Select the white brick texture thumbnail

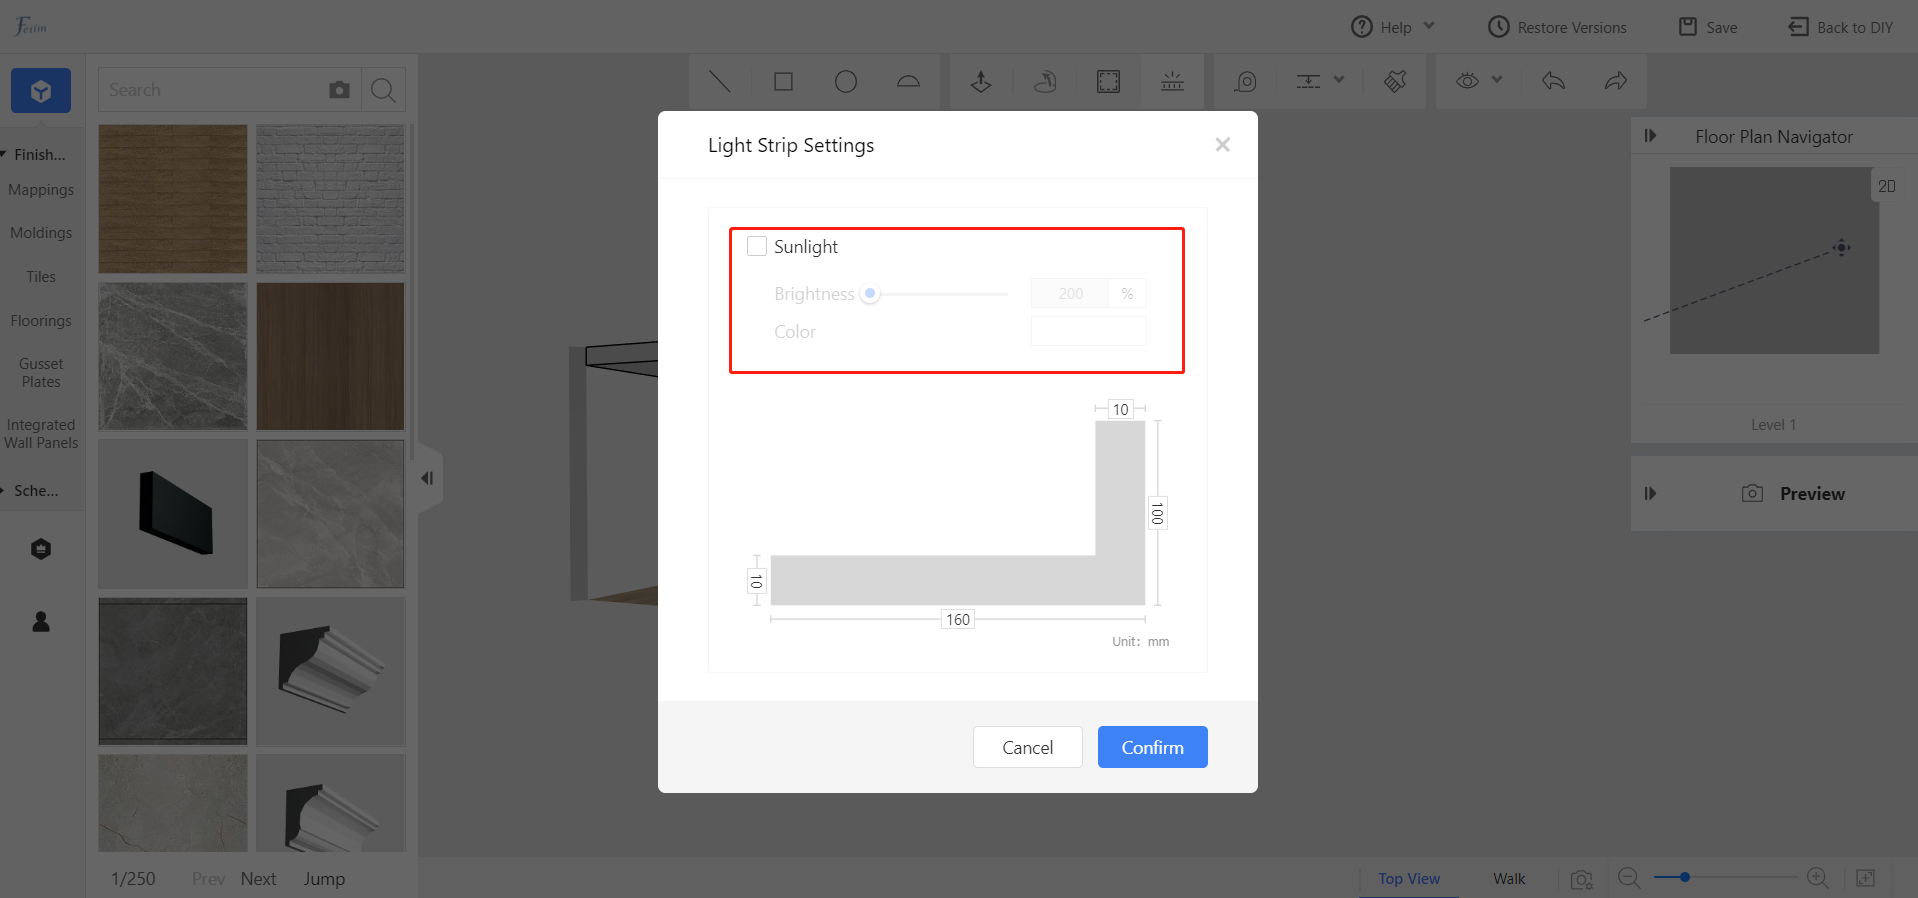331,199
